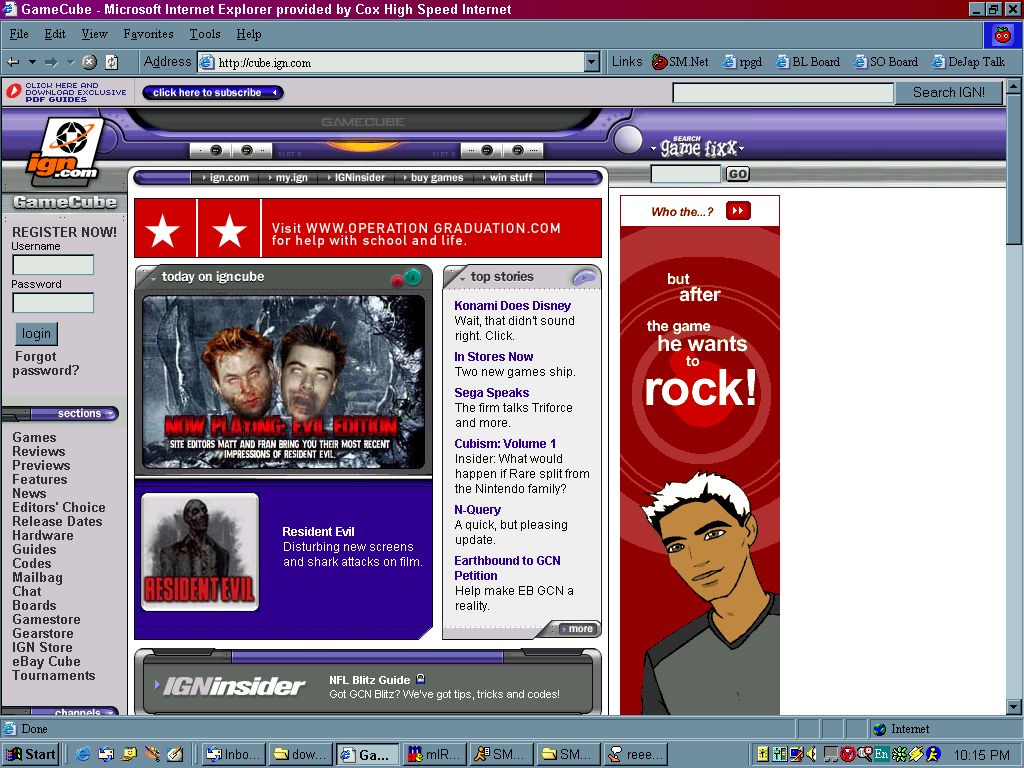Image resolution: width=1024 pixels, height=768 pixels.
Task: Click the browser Stop button
Action: (x=89, y=62)
